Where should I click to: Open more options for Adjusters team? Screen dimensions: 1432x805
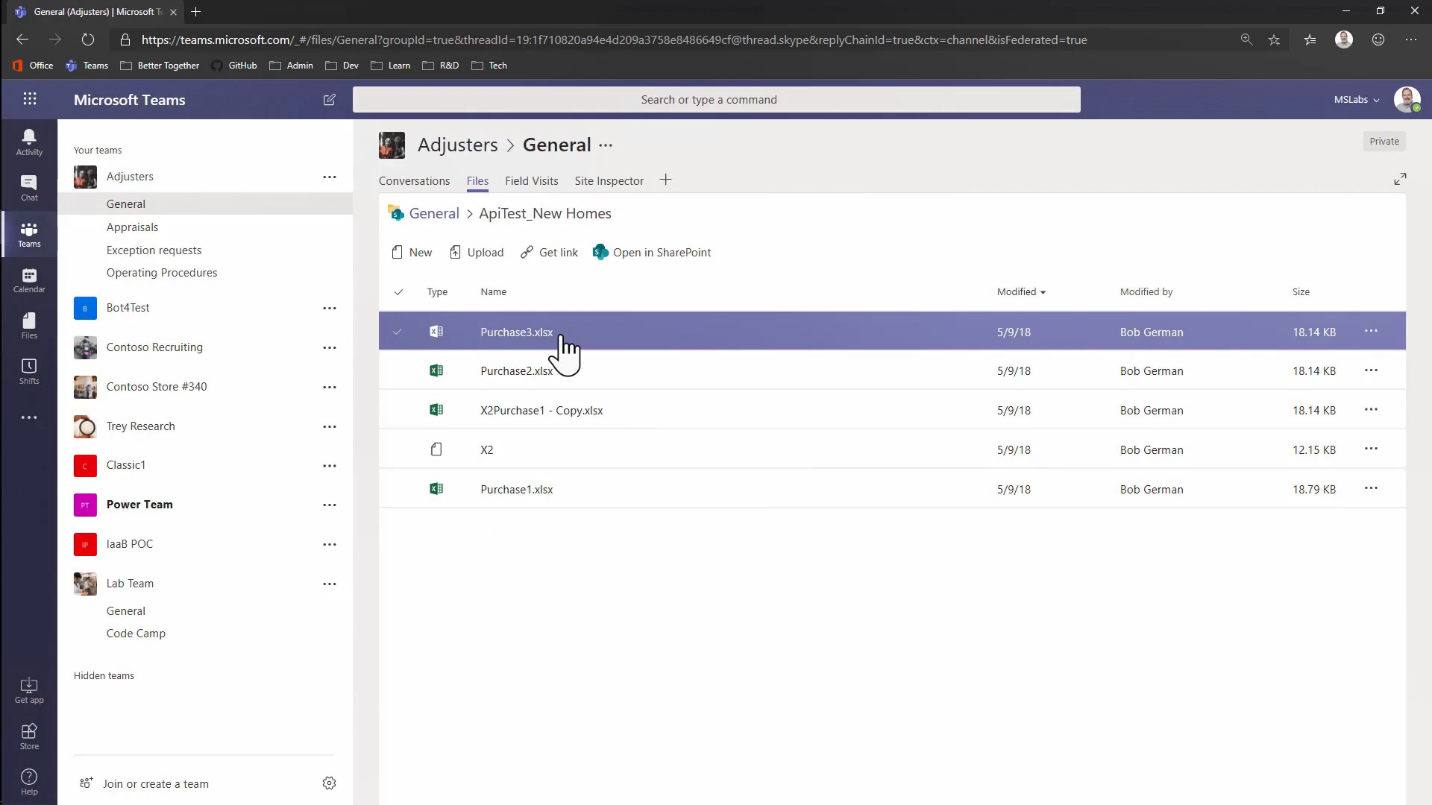point(329,177)
